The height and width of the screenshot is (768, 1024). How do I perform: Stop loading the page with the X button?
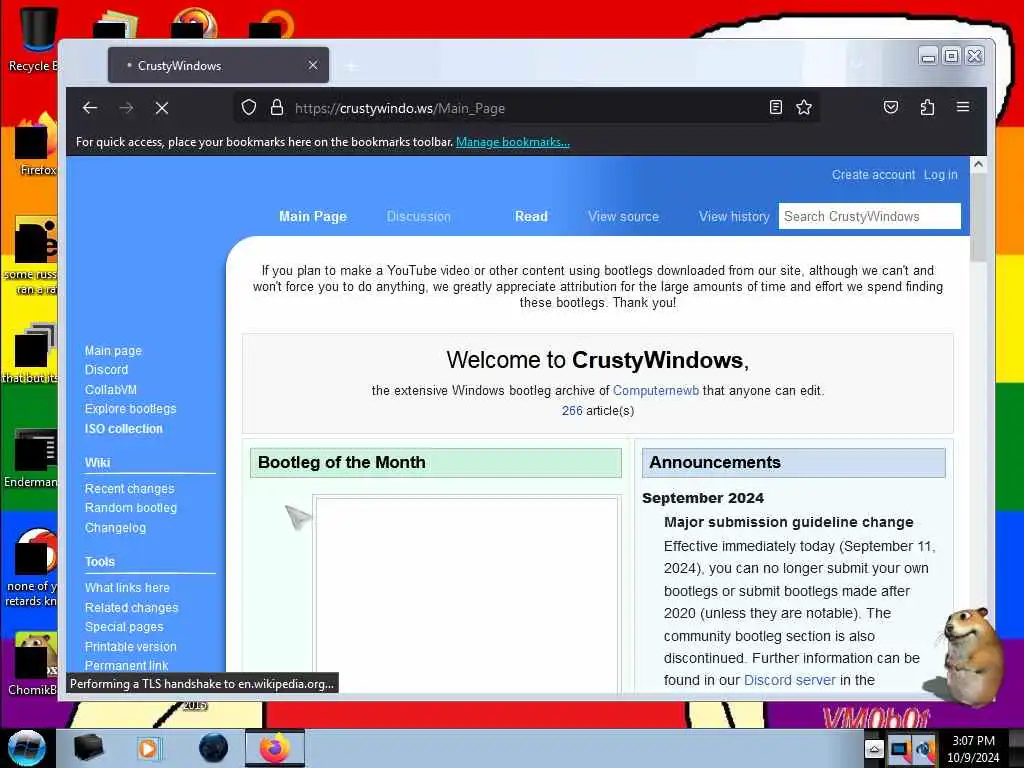coord(162,108)
